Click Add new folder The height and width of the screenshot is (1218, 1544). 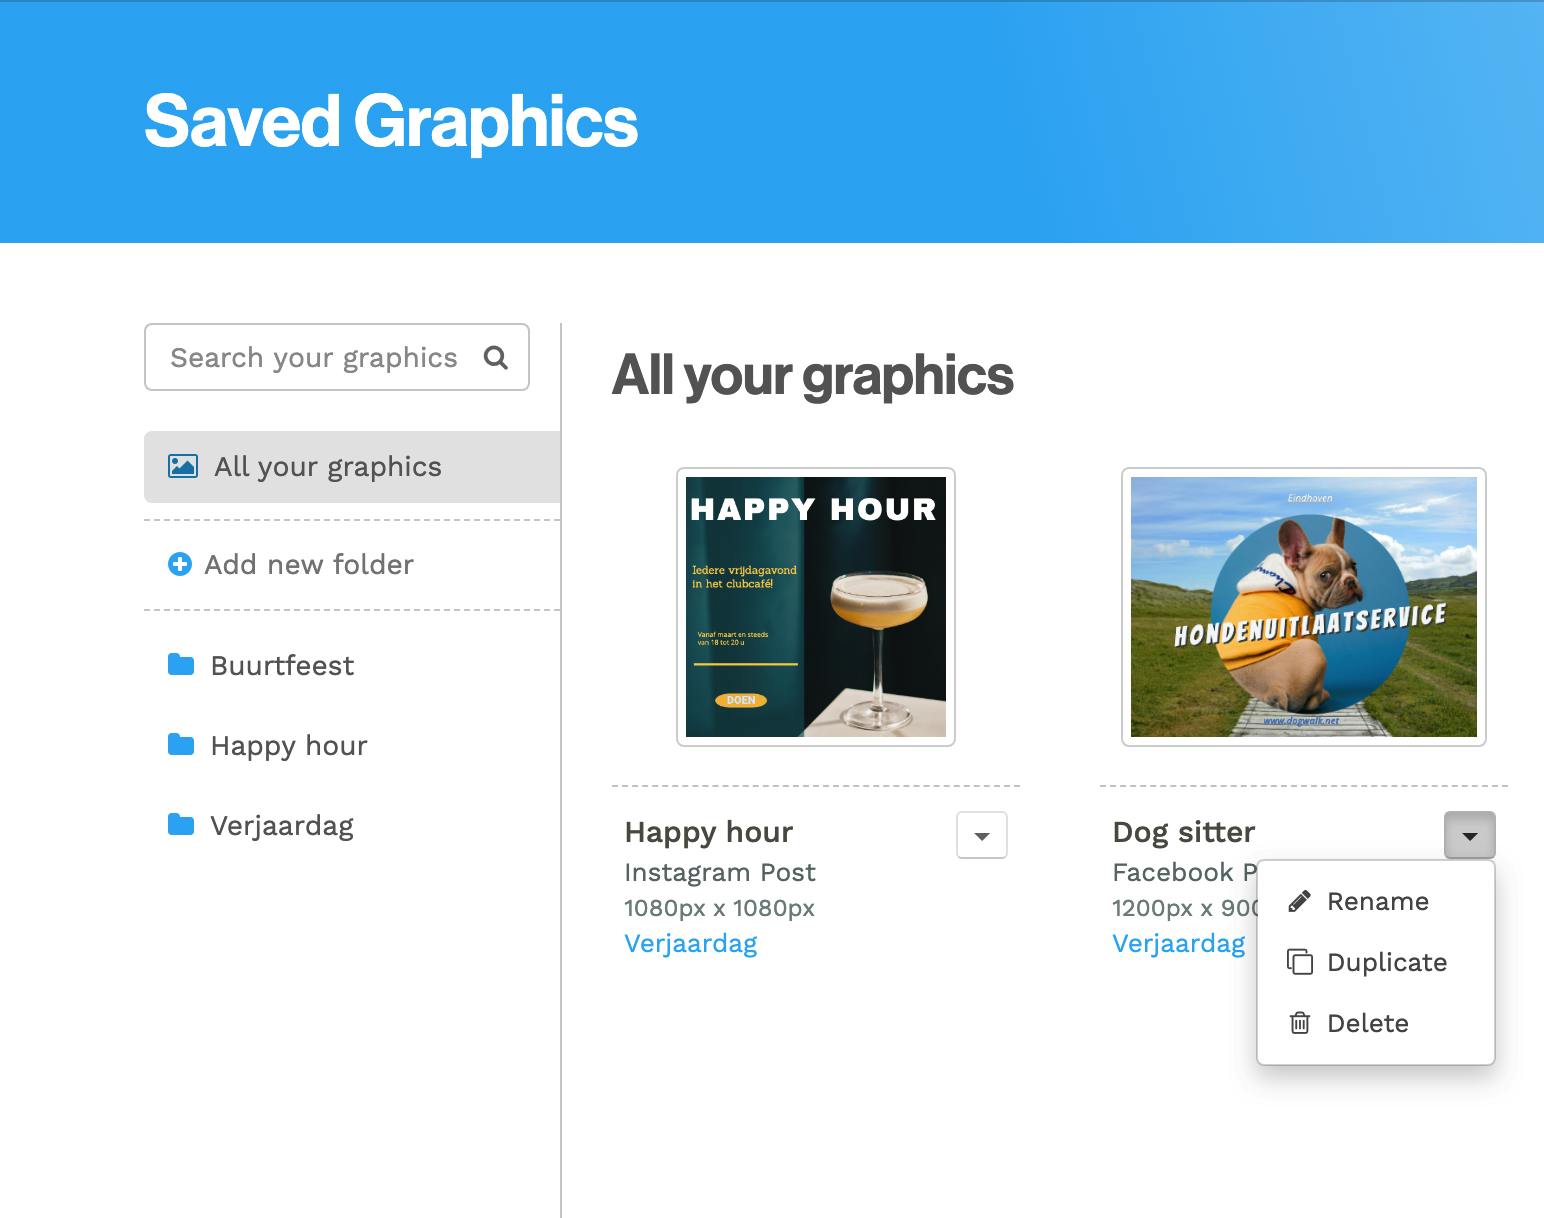tap(352, 564)
